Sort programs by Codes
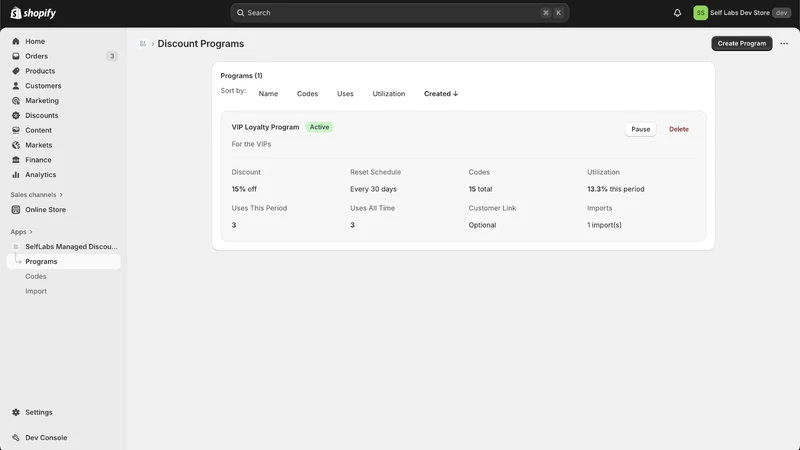 click(x=307, y=94)
